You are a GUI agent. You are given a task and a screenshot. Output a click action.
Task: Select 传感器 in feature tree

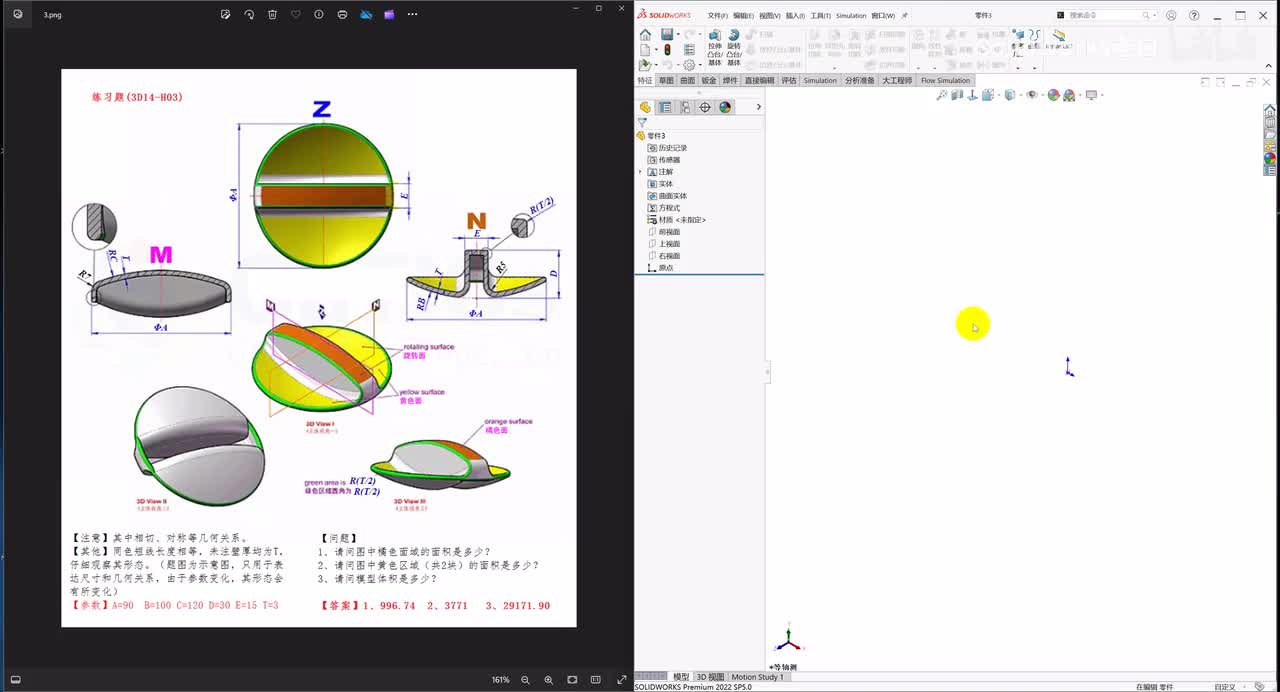point(664,160)
